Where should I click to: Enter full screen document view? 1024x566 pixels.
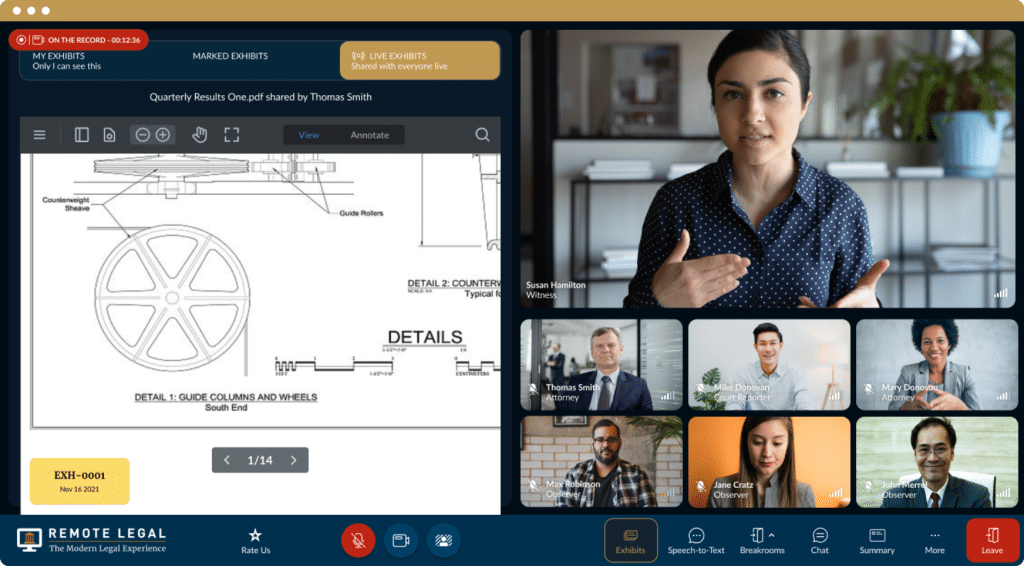click(x=232, y=135)
